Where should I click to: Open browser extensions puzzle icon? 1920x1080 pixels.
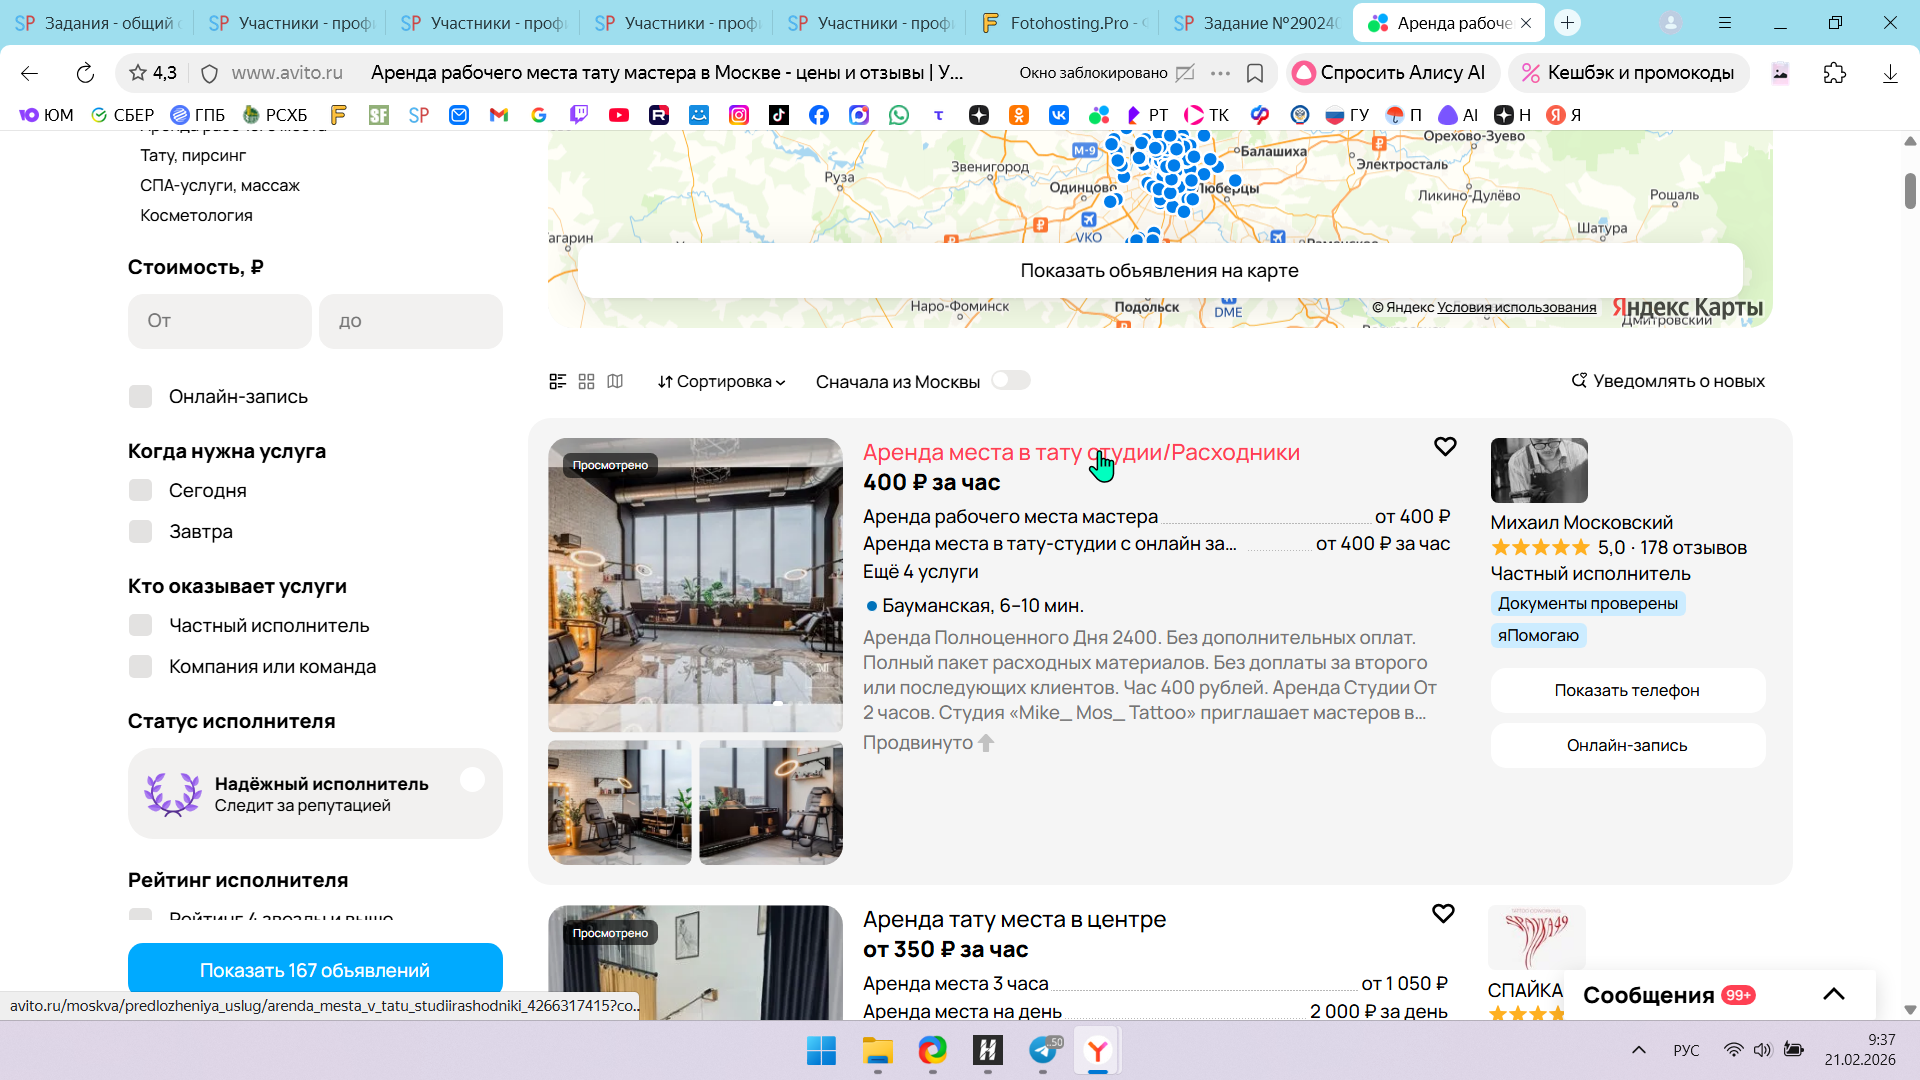[1834, 73]
